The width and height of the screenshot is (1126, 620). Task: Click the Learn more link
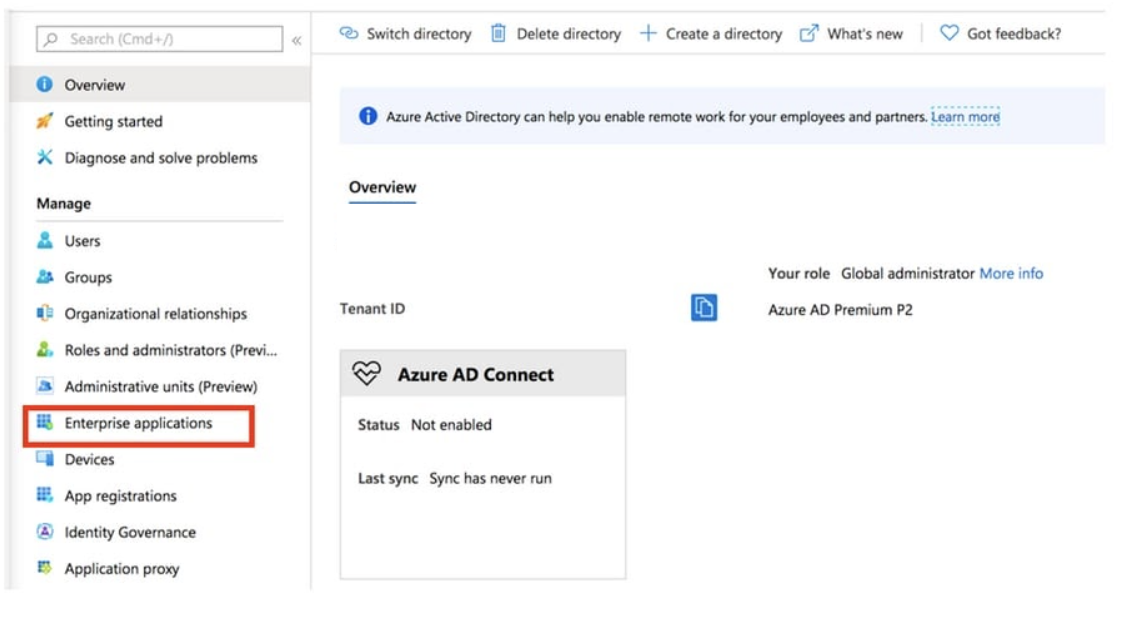(965, 117)
